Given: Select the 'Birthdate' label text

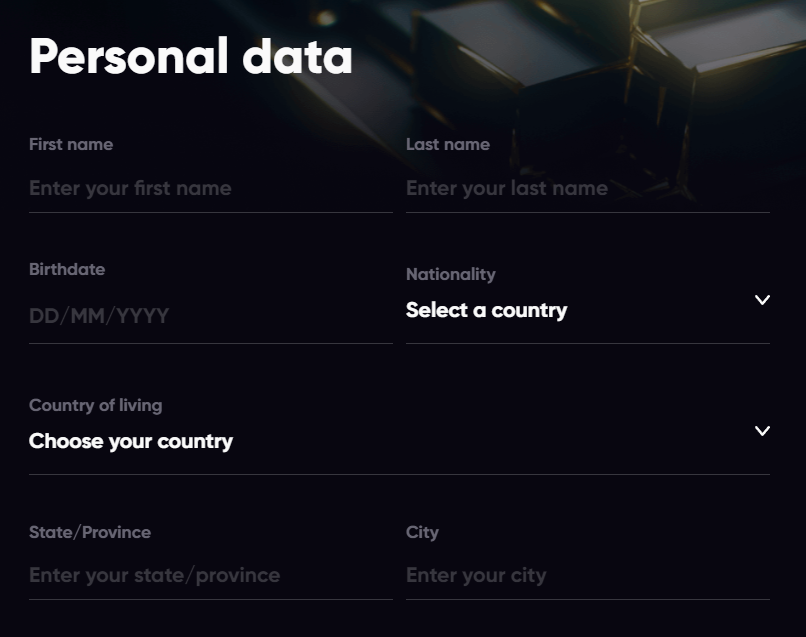Looking at the screenshot, I should click(67, 269).
